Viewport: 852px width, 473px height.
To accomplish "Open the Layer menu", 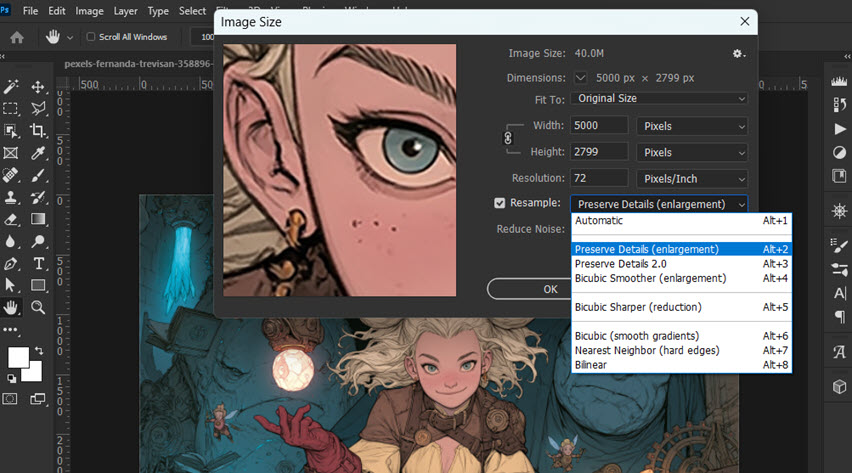I will pos(125,11).
